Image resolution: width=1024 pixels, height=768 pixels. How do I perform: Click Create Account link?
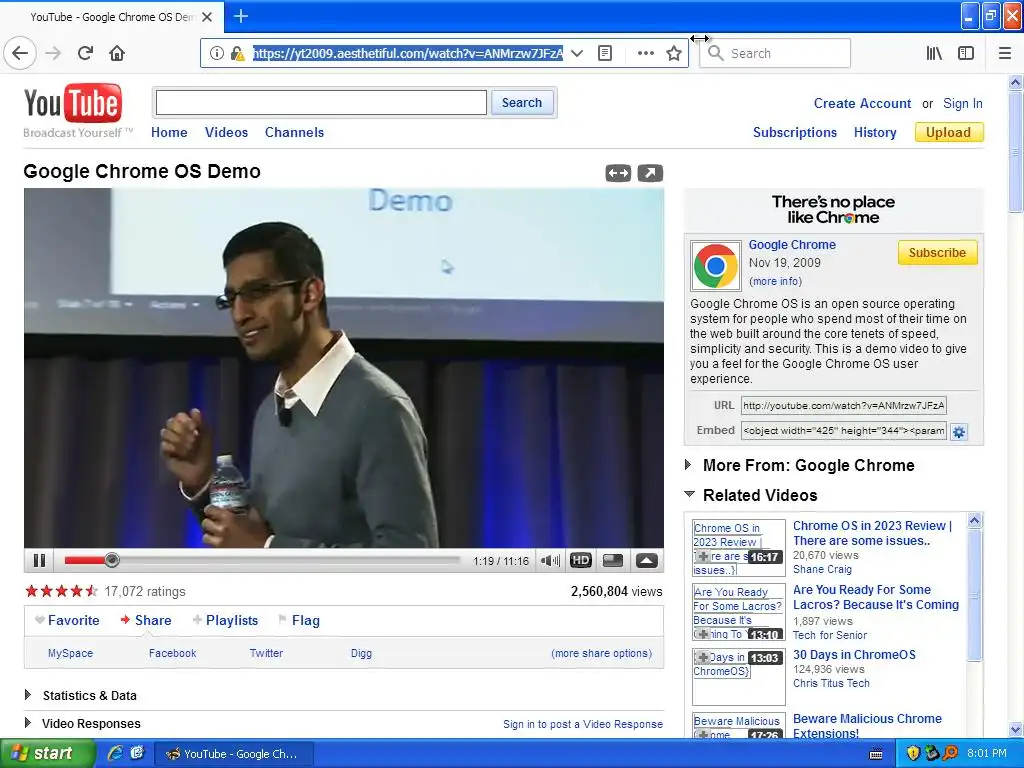(862, 103)
